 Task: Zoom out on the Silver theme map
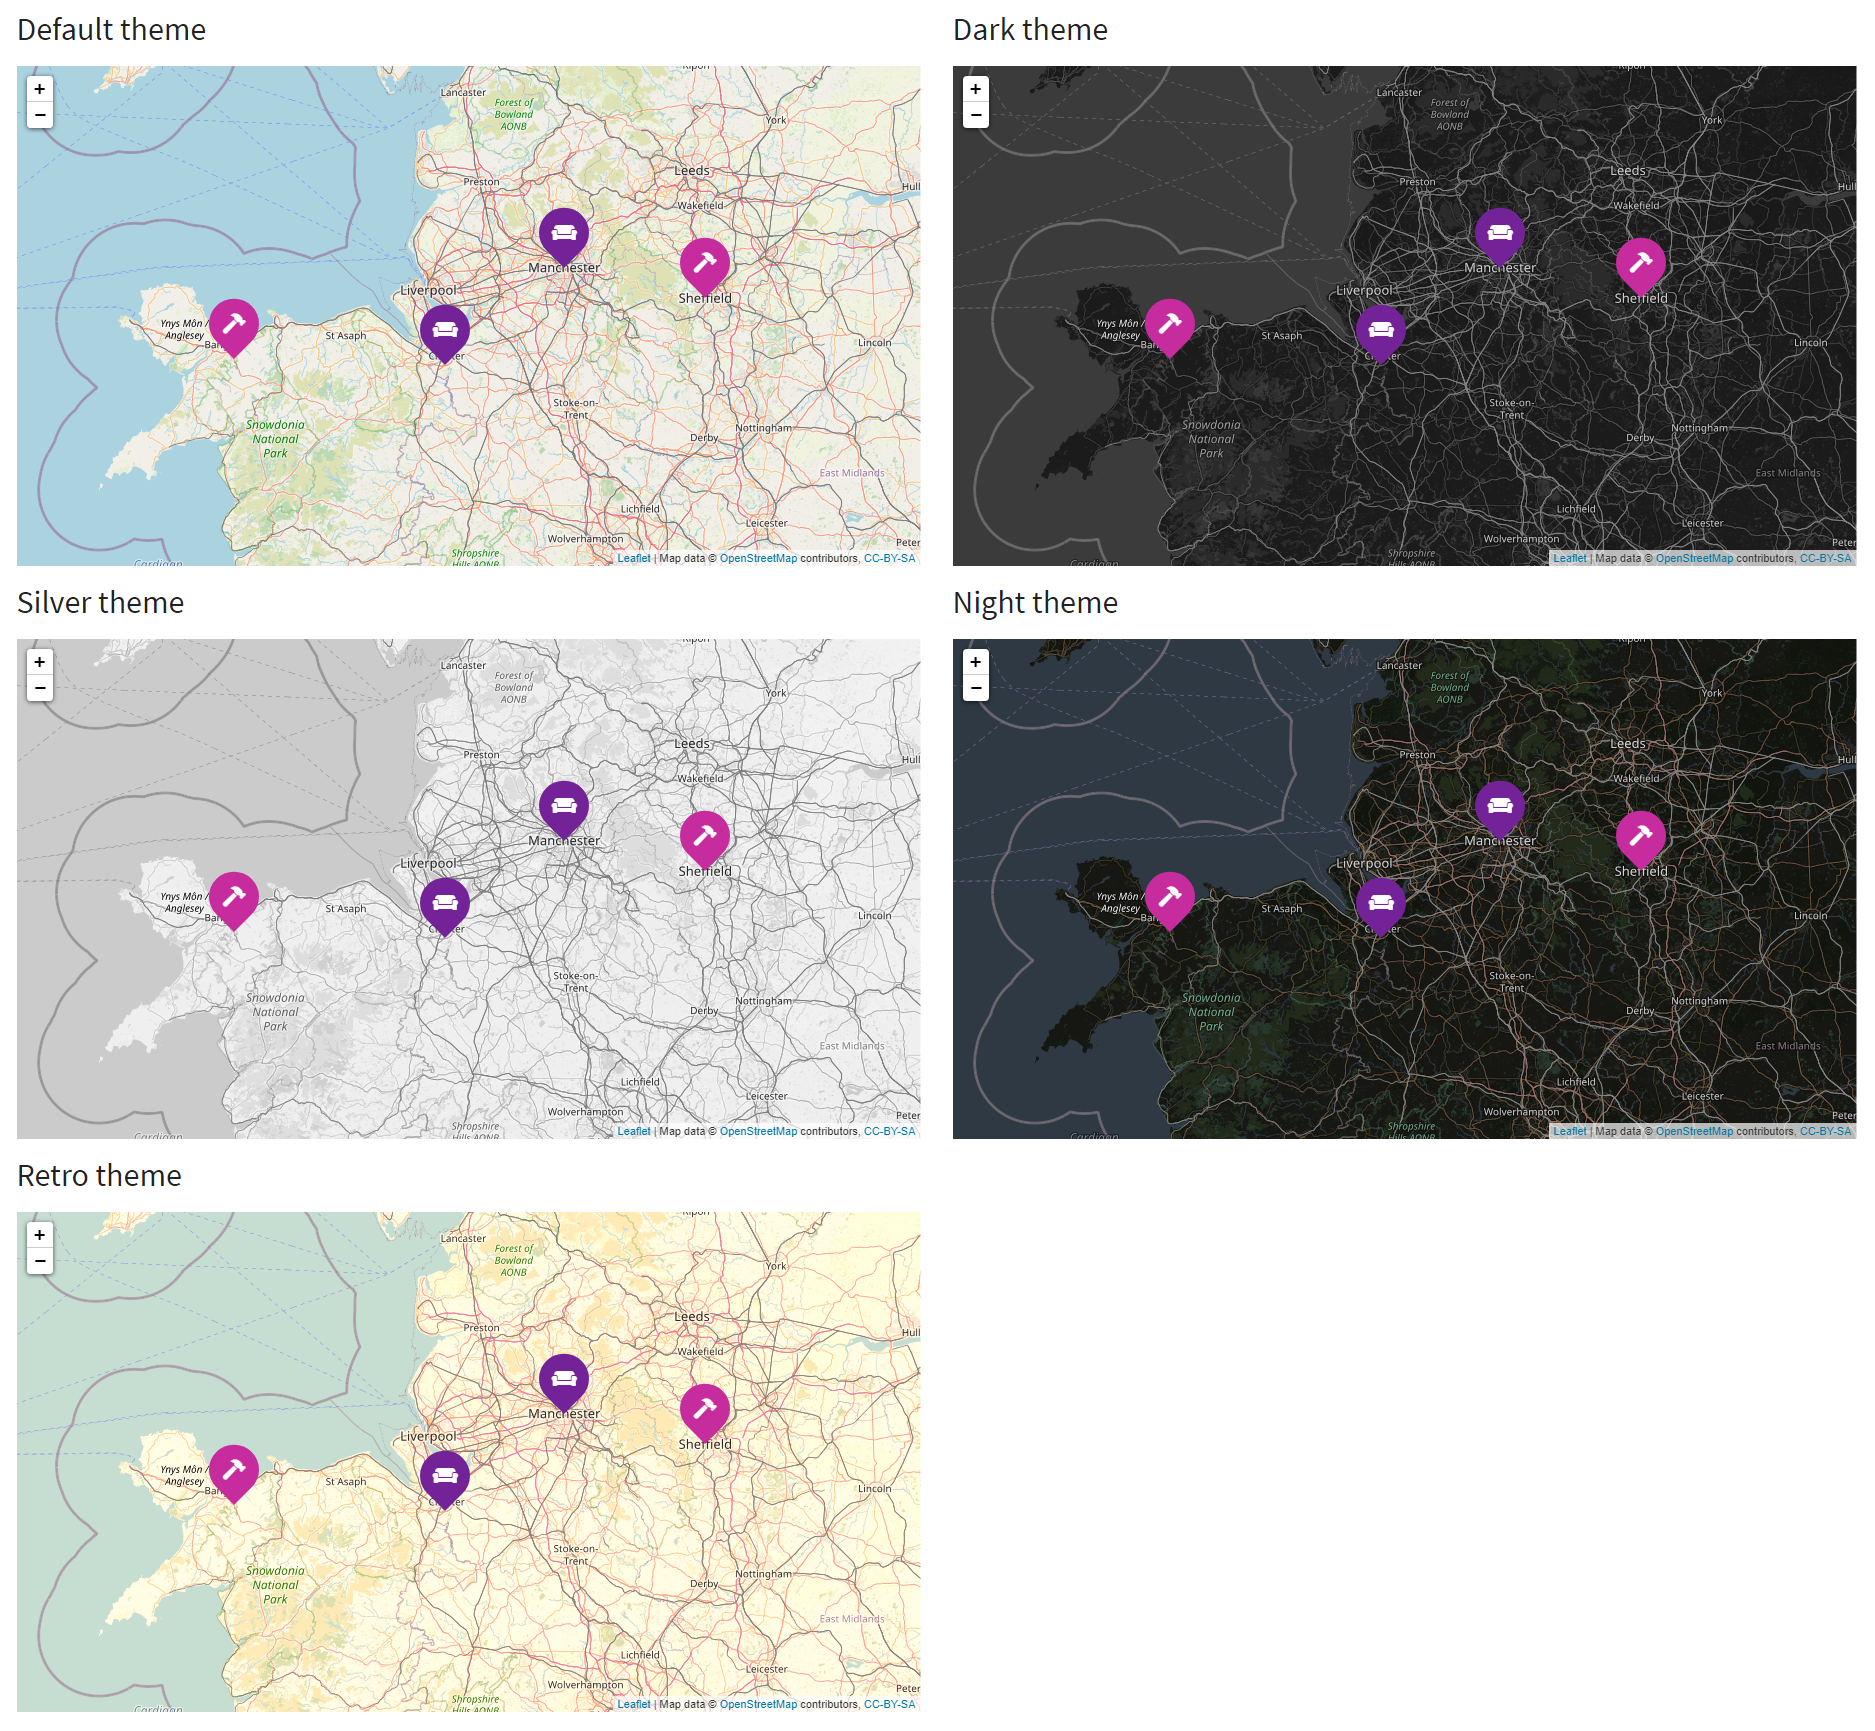(40, 688)
